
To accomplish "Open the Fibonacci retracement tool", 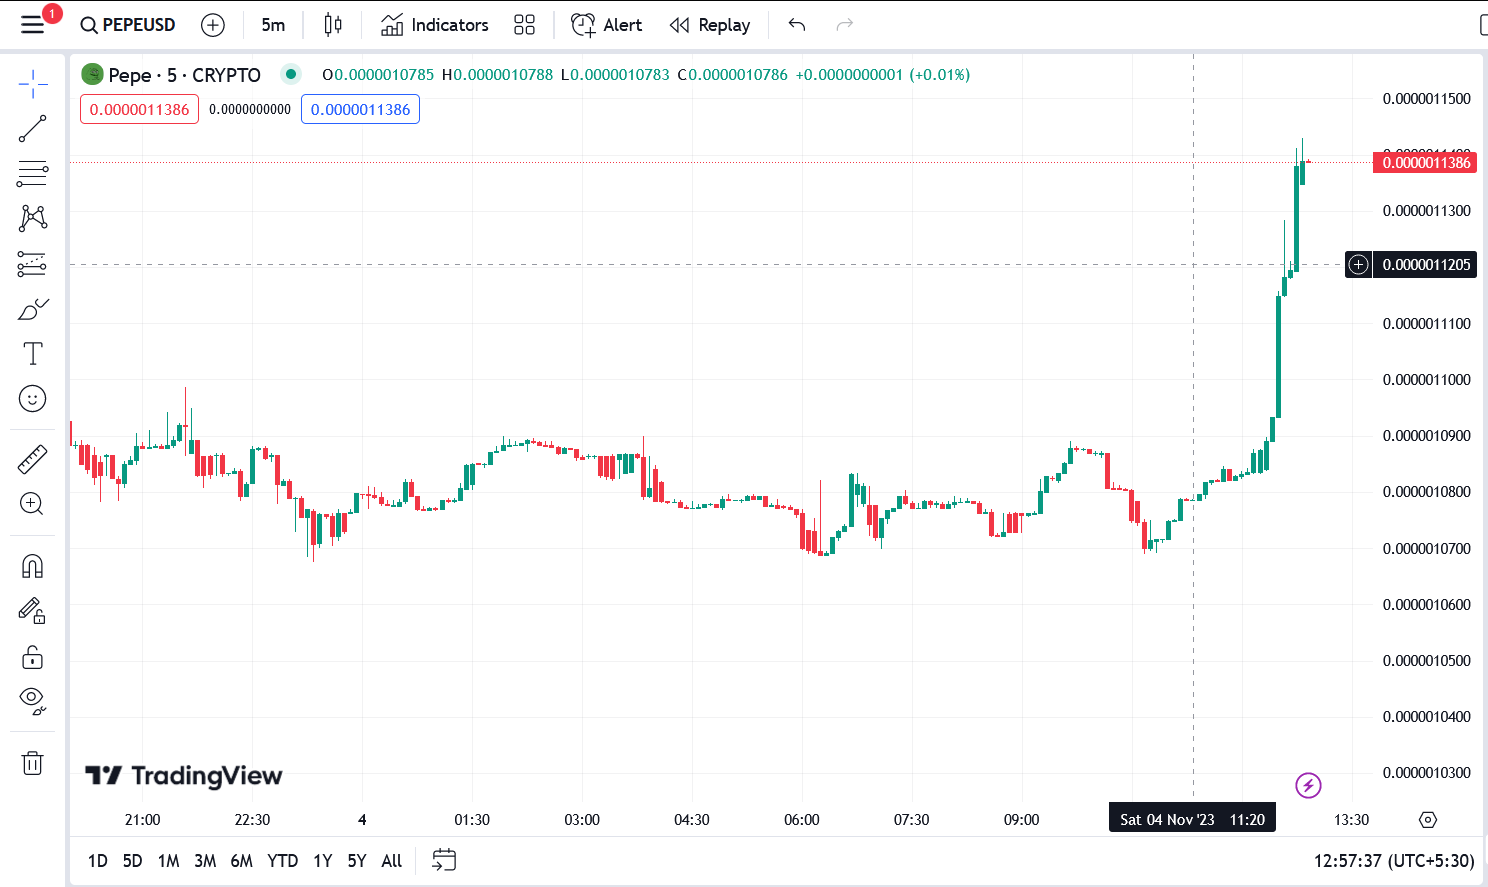I will (x=32, y=174).
